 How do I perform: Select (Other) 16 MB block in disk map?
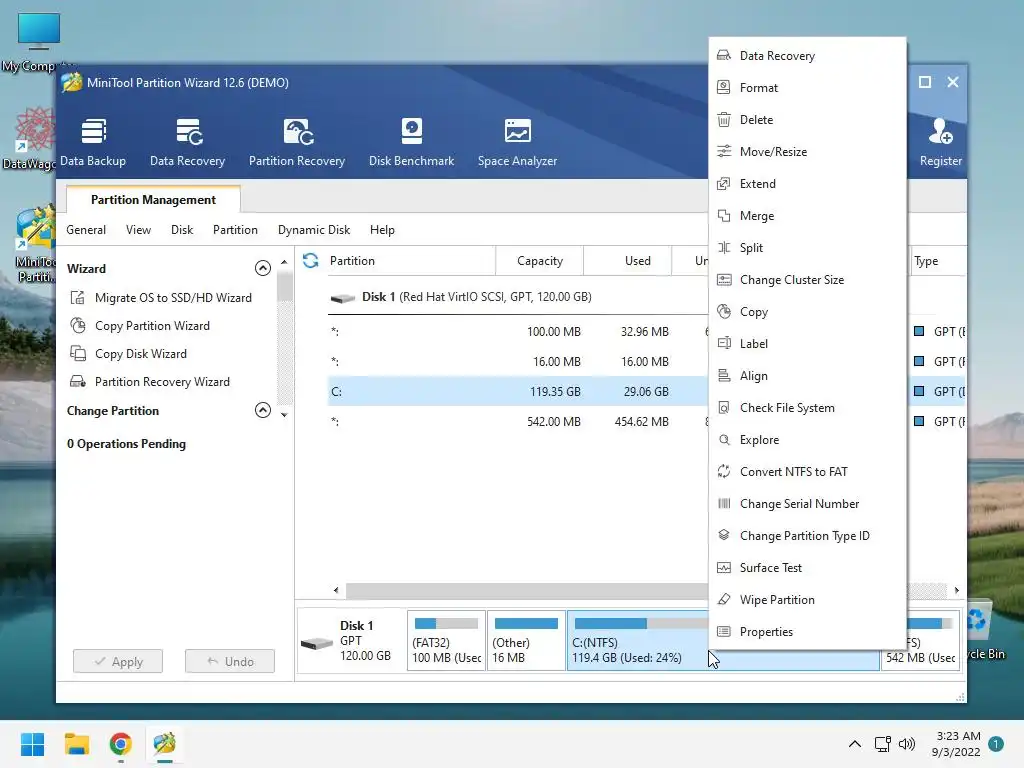(526, 640)
